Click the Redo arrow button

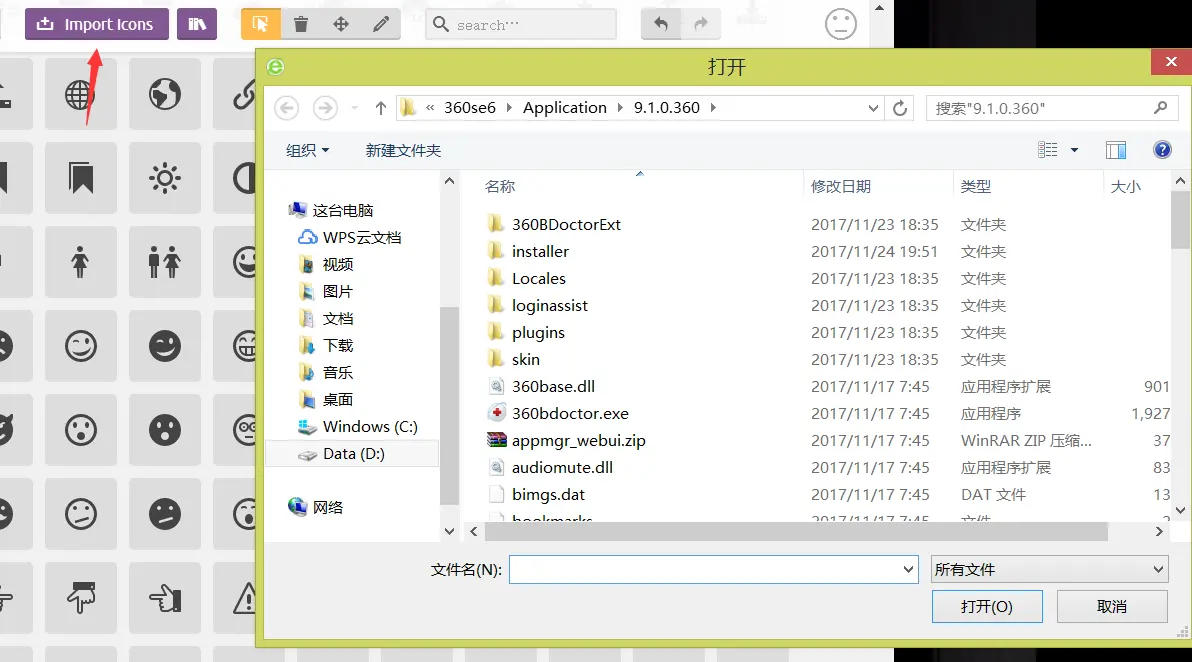click(x=701, y=24)
